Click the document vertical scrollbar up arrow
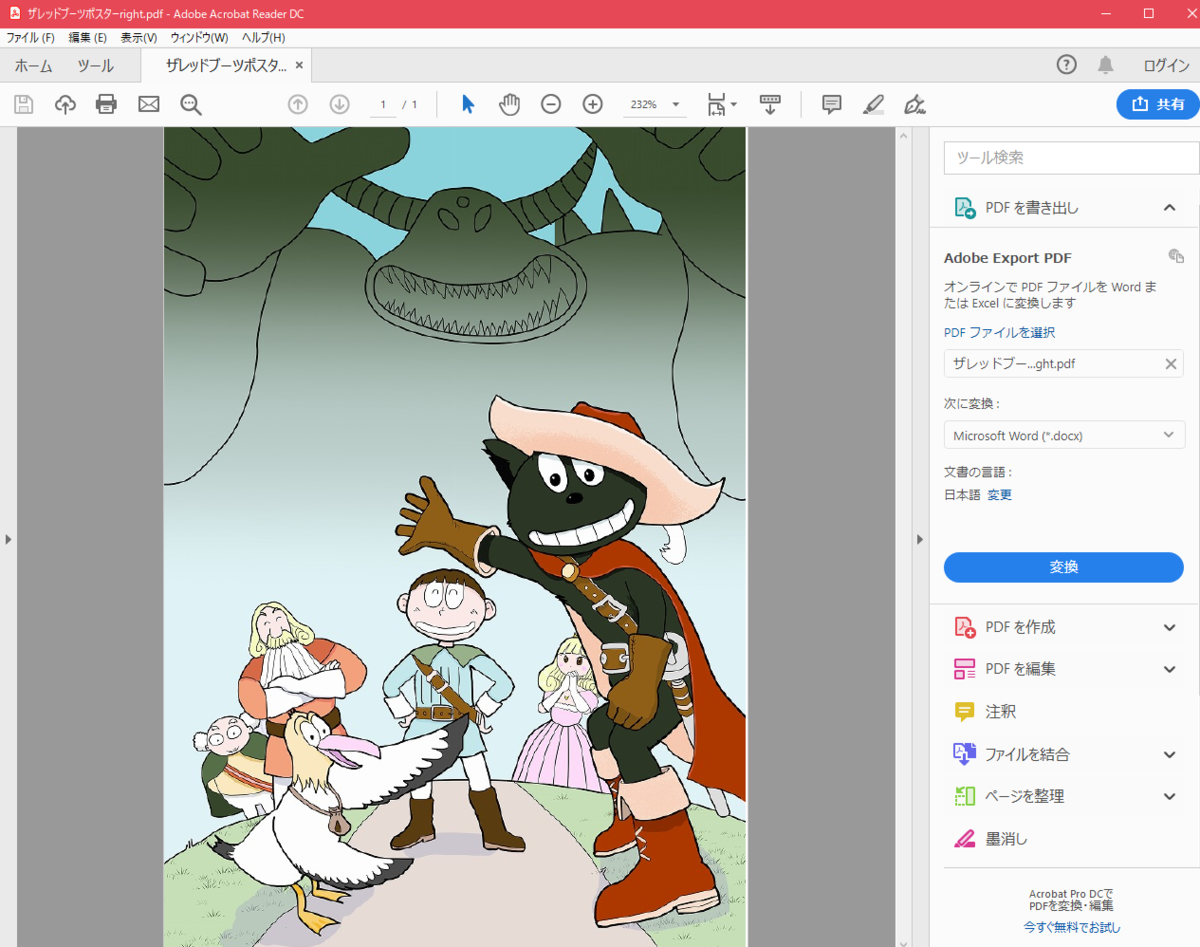Screen dimensions: 1200x947 [x=903, y=135]
